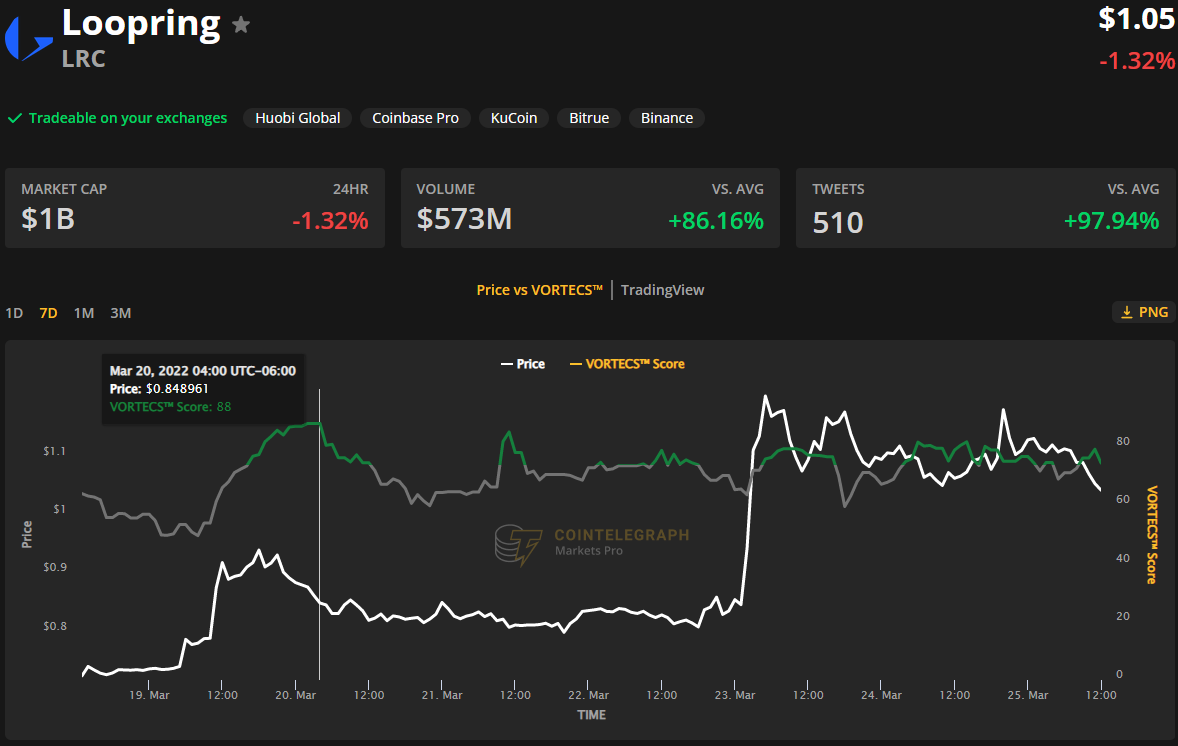This screenshot has height=746, width=1178.
Task: Open the Coinbase Pro exchange tag
Action: (x=415, y=118)
